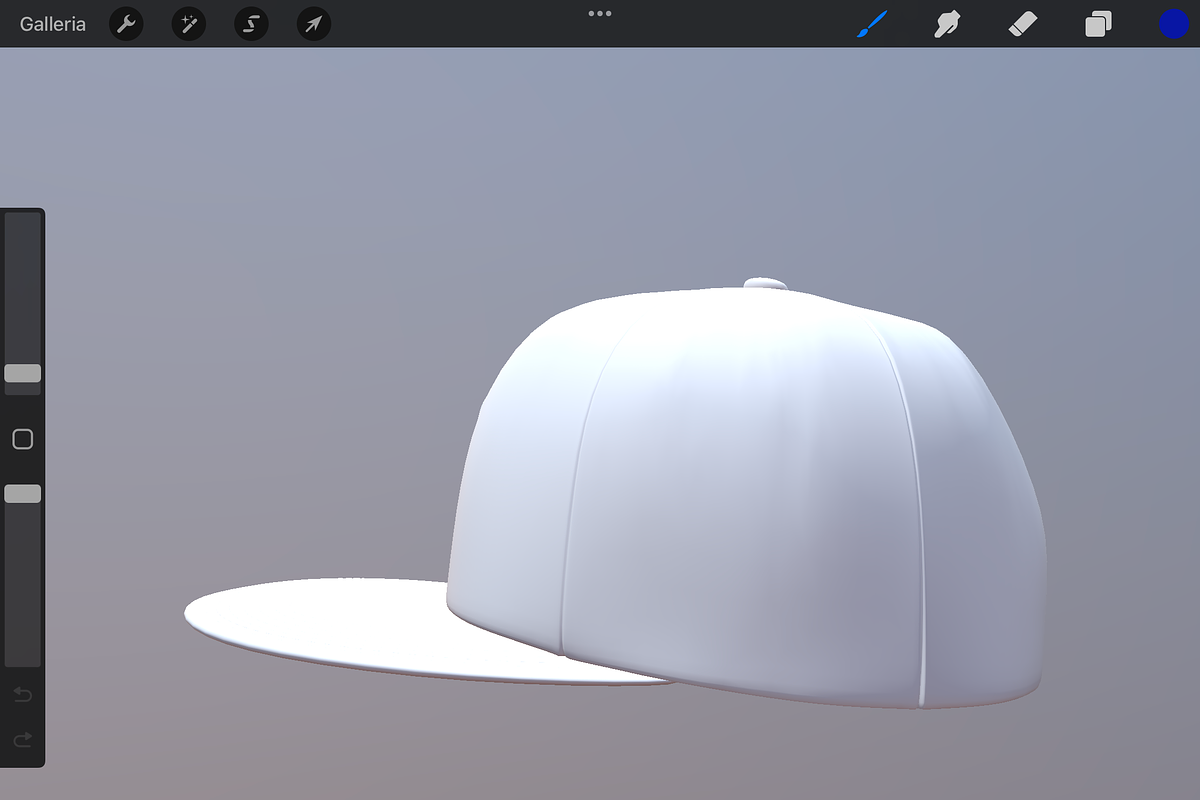Open the Layers panel
The width and height of the screenshot is (1200, 800).
point(1098,24)
